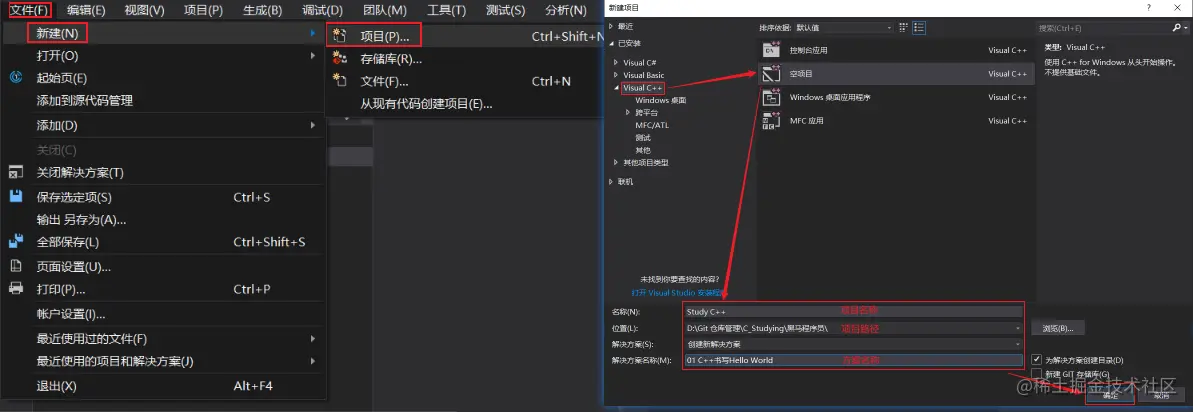Open the 工具(T) menu
The height and width of the screenshot is (412, 1193).
(x=447, y=10)
